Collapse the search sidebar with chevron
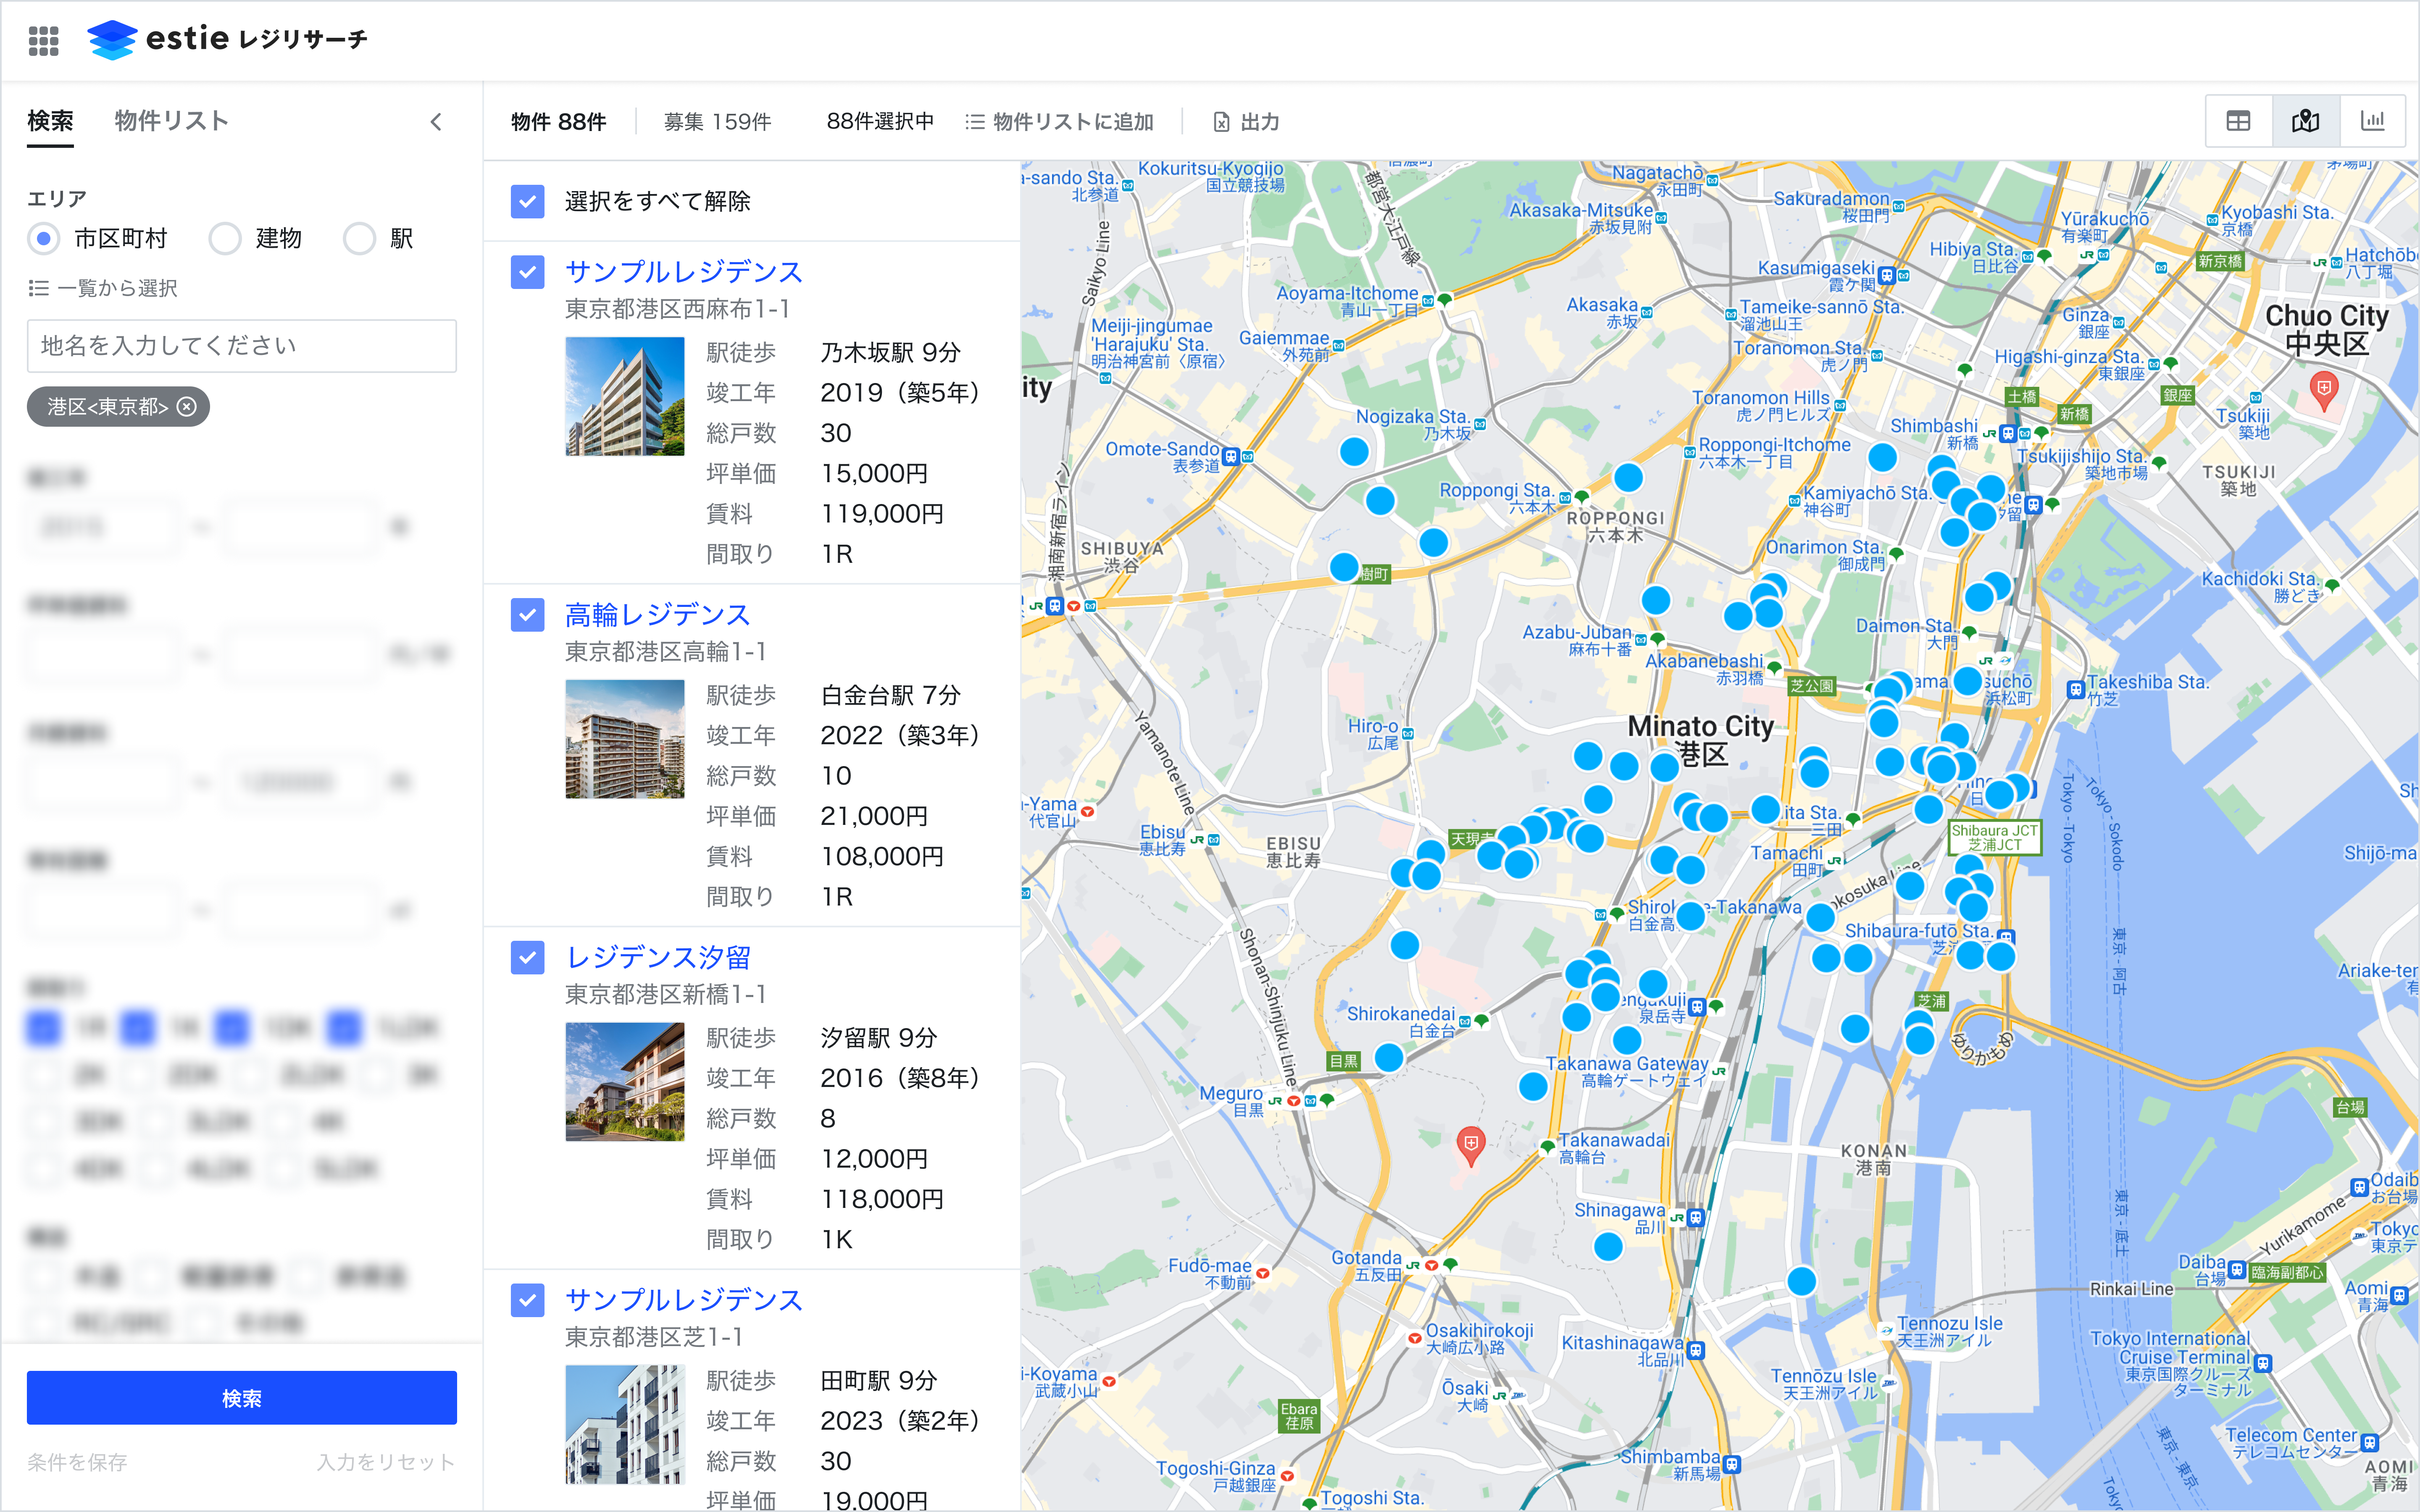This screenshot has height=1512, width=2420. (x=436, y=122)
